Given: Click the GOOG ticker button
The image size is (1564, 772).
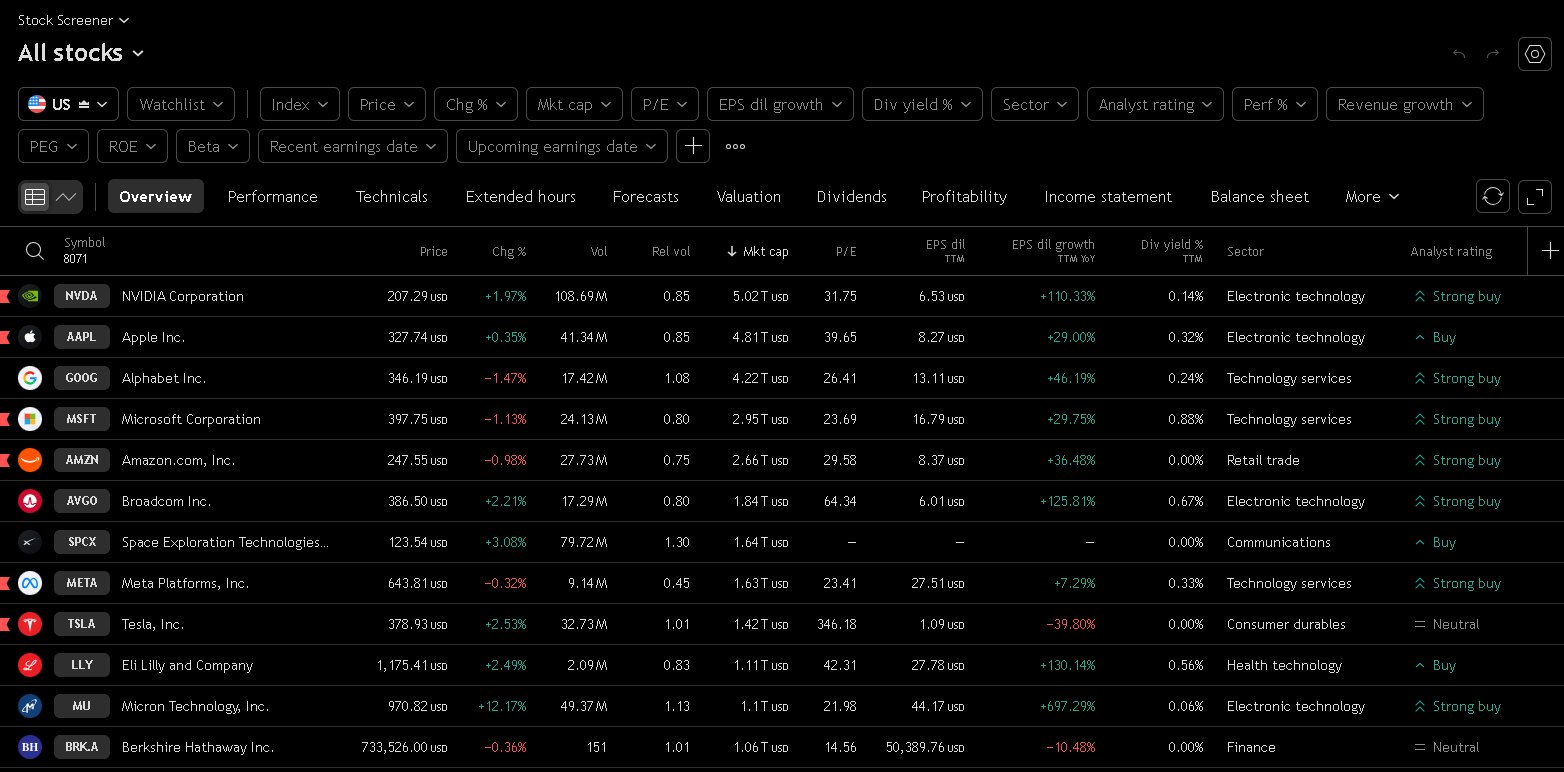Looking at the screenshot, I should pyautogui.click(x=82, y=378).
